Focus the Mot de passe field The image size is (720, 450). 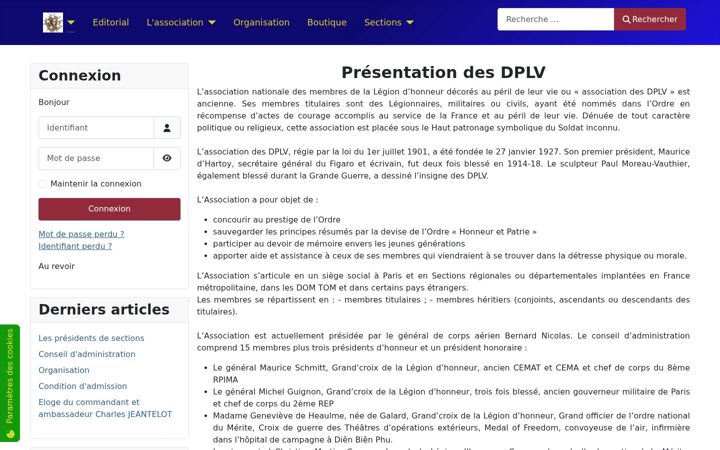click(x=96, y=158)
